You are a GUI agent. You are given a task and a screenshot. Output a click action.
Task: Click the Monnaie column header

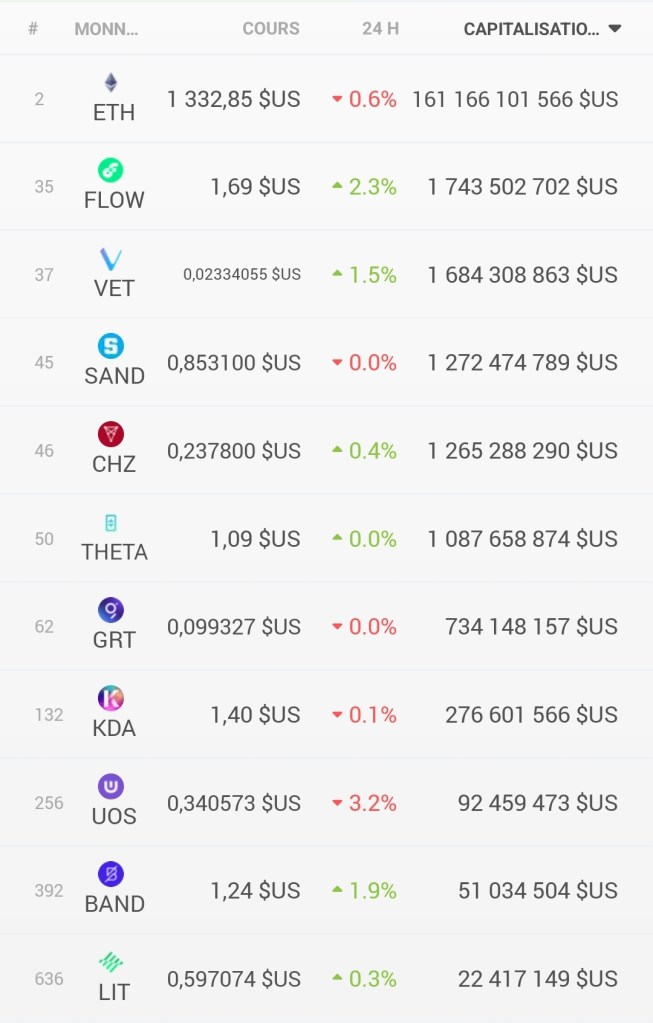[x=106, y=29]
